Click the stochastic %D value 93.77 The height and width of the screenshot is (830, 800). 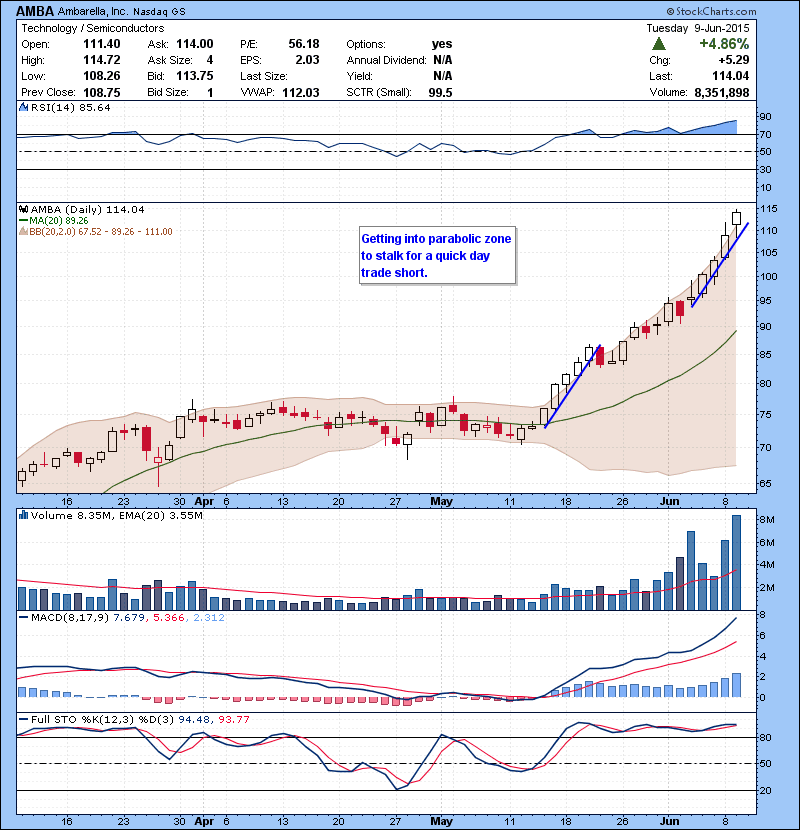point(233,719)
